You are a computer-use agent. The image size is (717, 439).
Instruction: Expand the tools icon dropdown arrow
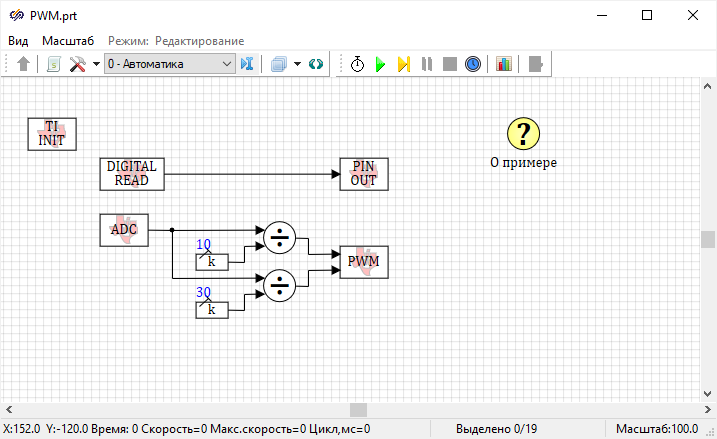pos(95,64)
